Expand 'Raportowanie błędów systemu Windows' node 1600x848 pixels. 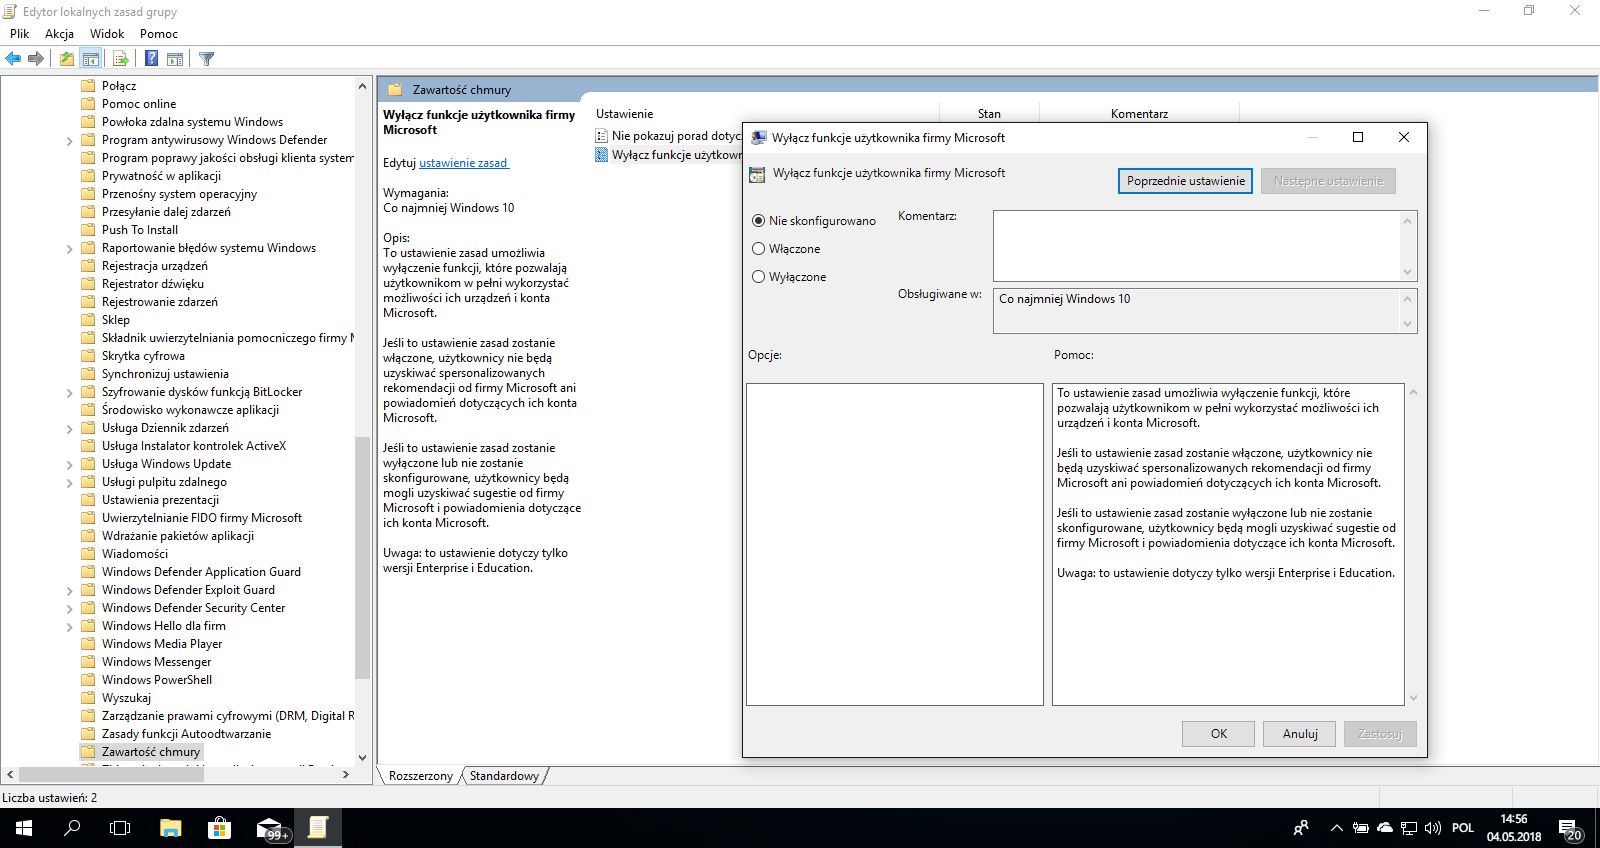(x=69, y=249)
